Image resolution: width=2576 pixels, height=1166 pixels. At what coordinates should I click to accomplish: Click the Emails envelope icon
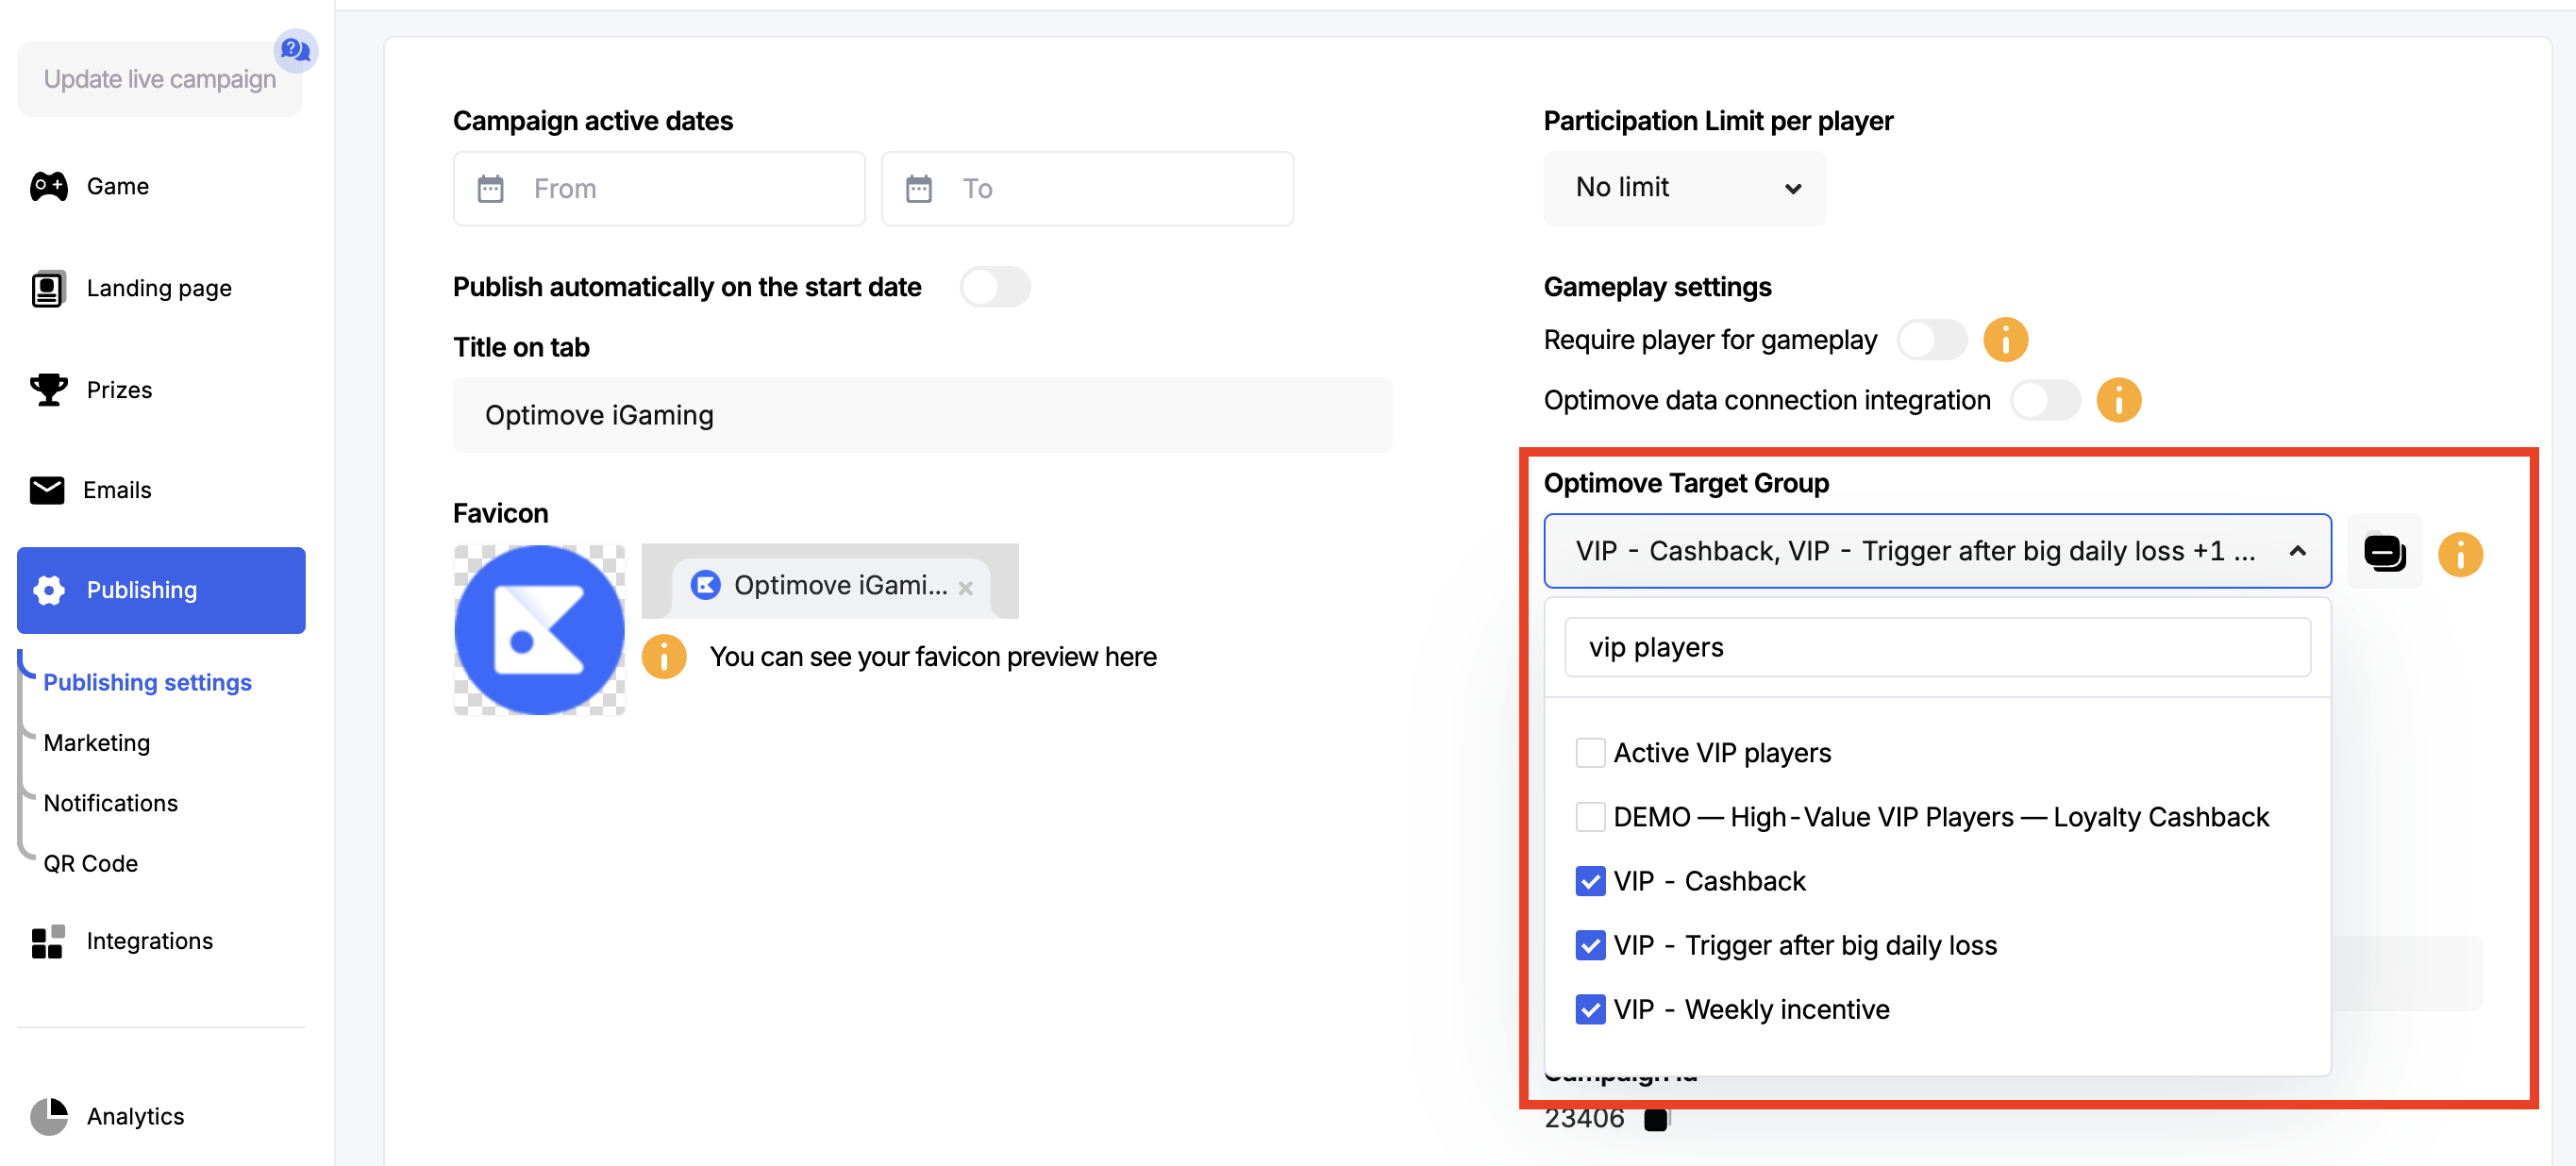(47, 490)
